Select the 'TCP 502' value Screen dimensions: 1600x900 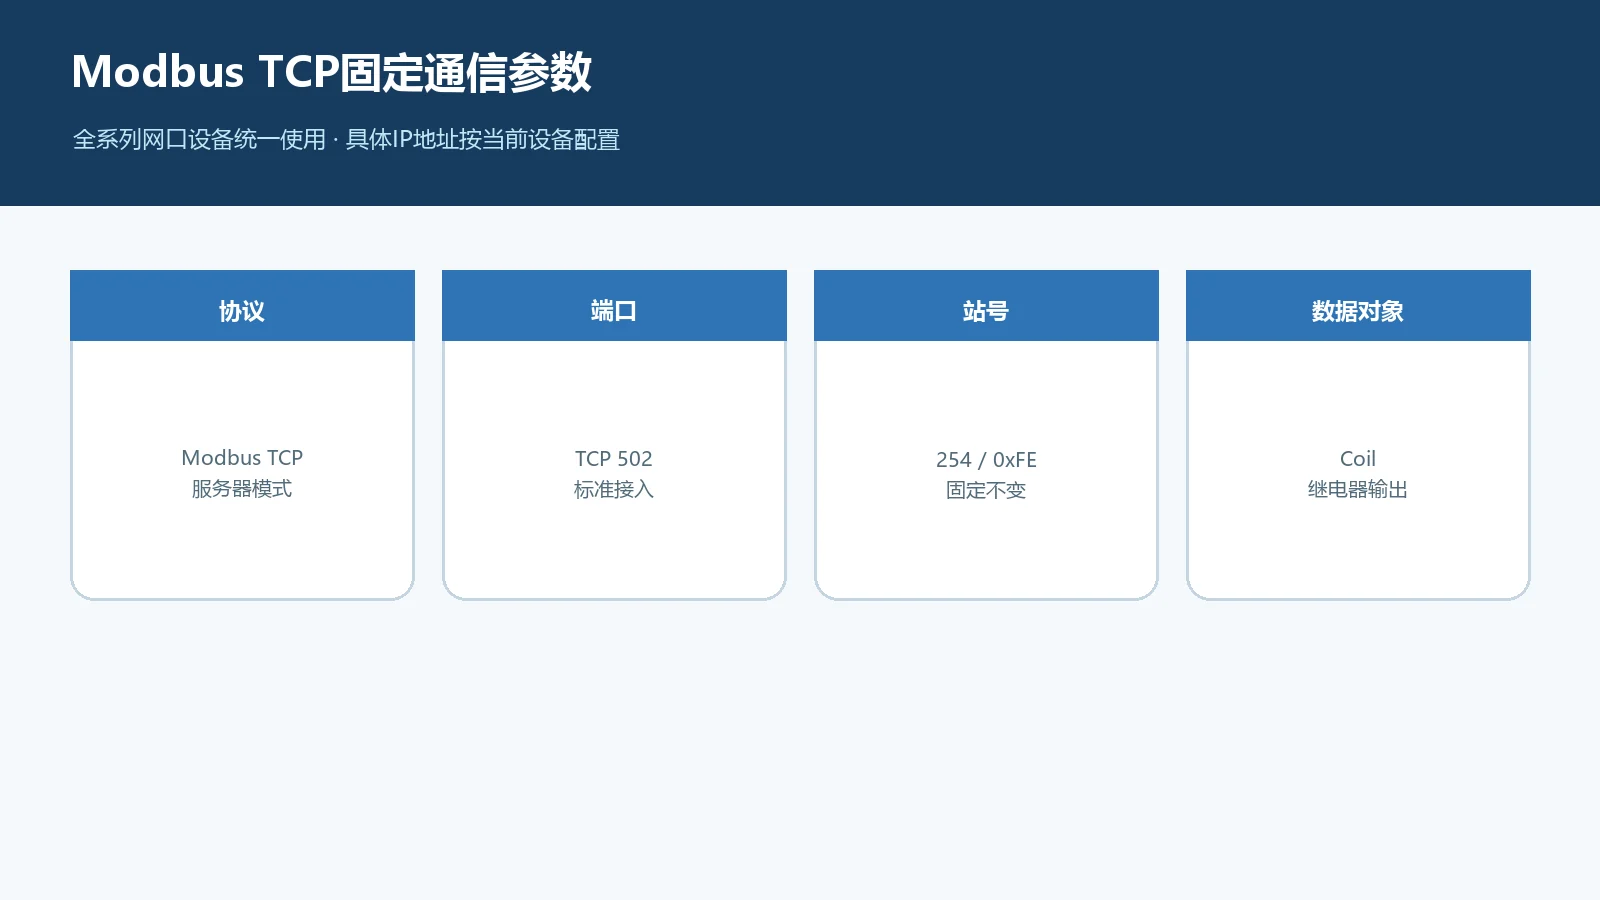614,459
